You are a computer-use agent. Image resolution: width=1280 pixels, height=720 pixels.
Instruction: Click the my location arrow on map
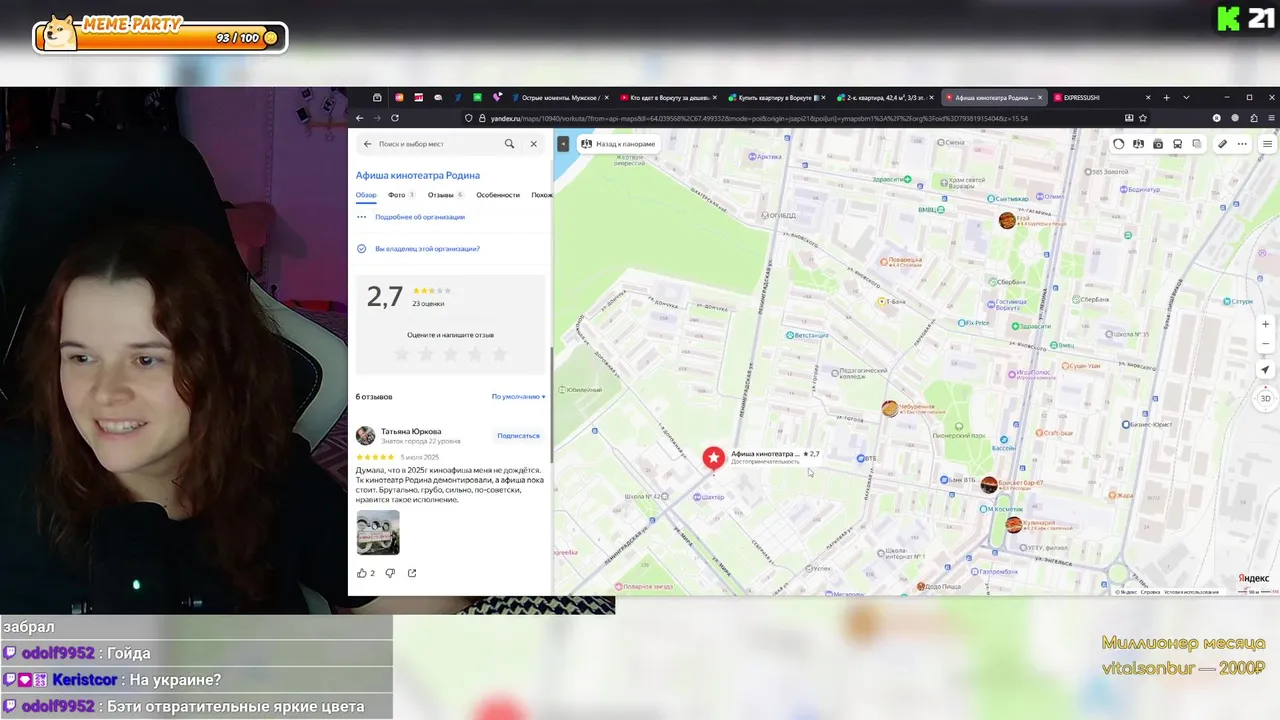coord(1265,370)
